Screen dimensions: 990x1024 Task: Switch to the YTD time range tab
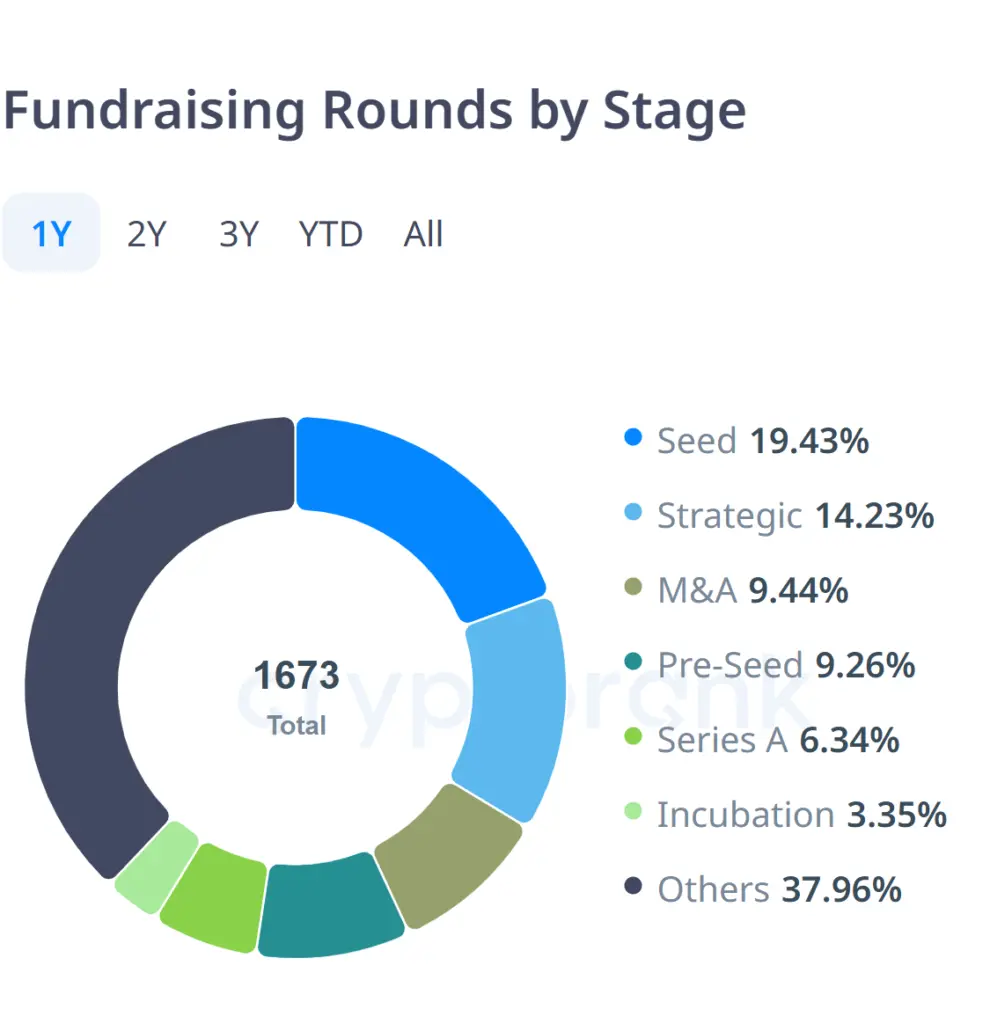point(329,234)
